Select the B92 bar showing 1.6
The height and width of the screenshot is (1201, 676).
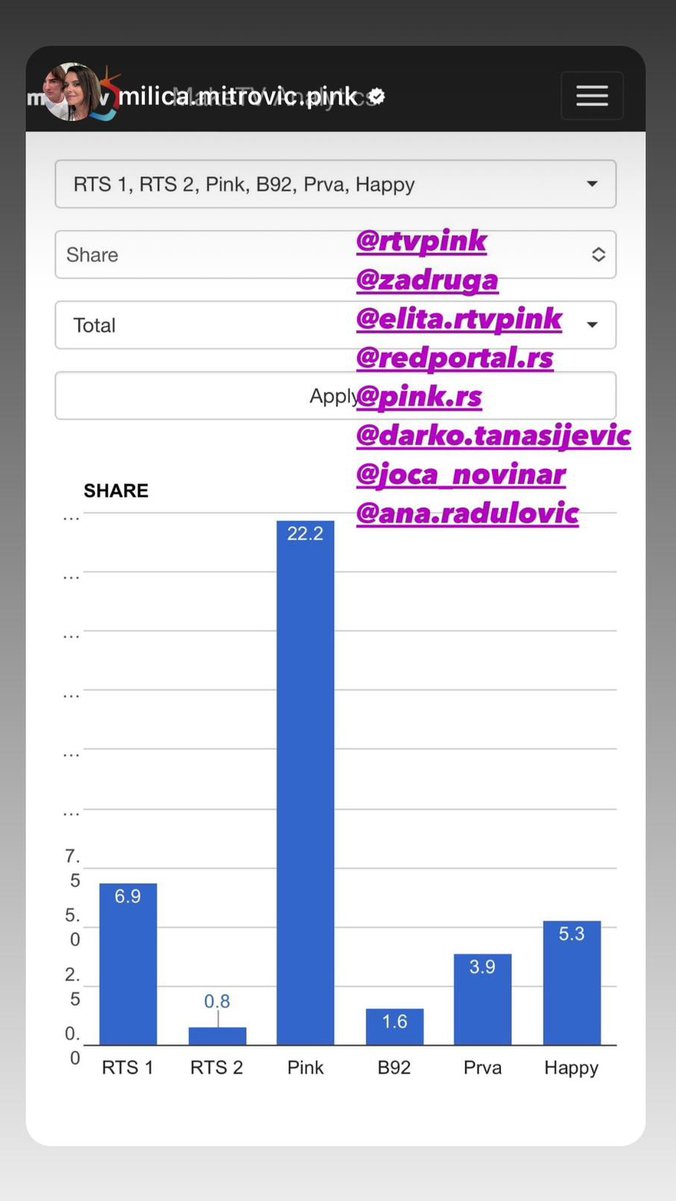394,1027
